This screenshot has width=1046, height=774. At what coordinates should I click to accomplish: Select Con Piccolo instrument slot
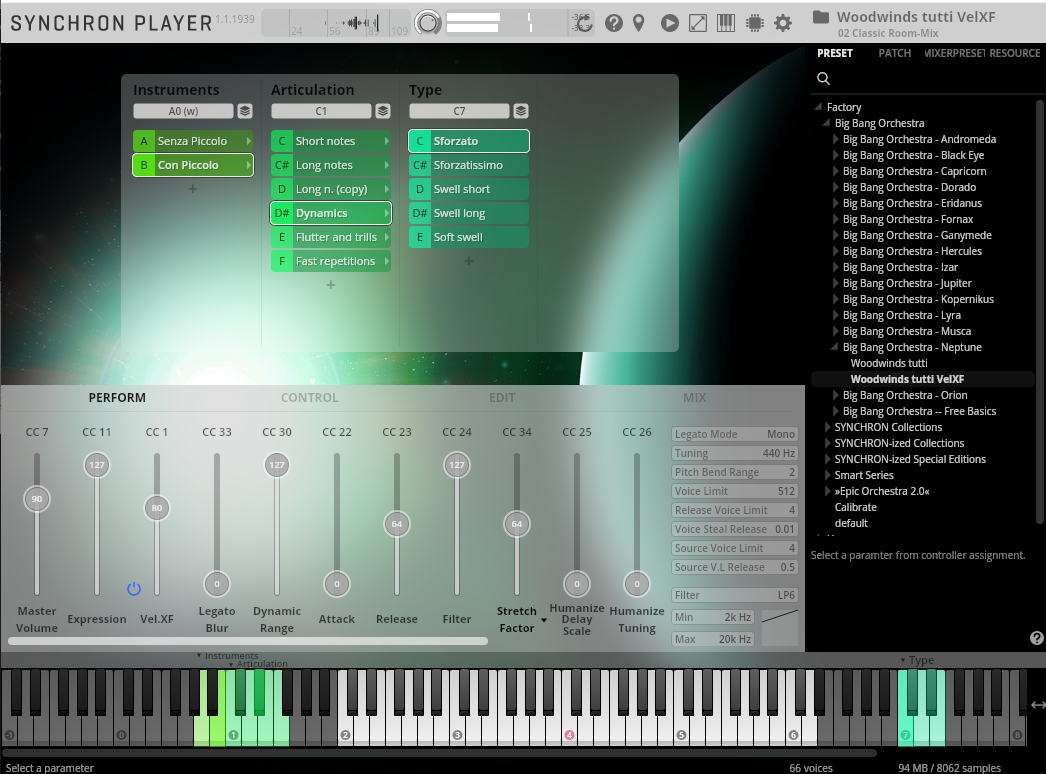193,165
